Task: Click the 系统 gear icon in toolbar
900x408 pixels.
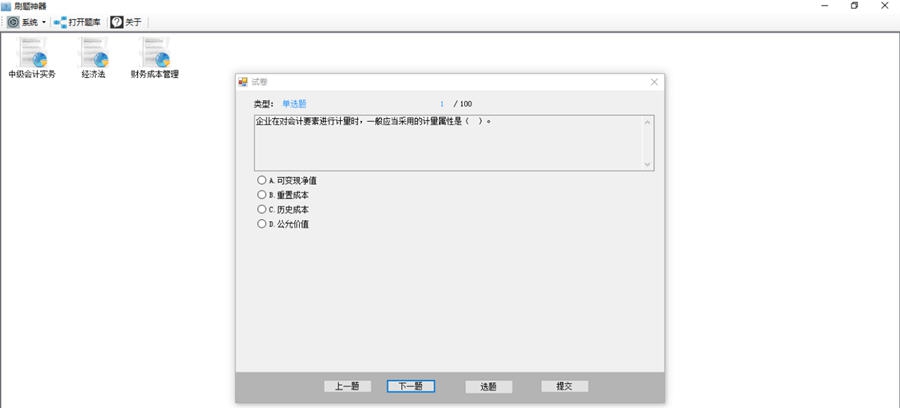Action: click(13, 22)
